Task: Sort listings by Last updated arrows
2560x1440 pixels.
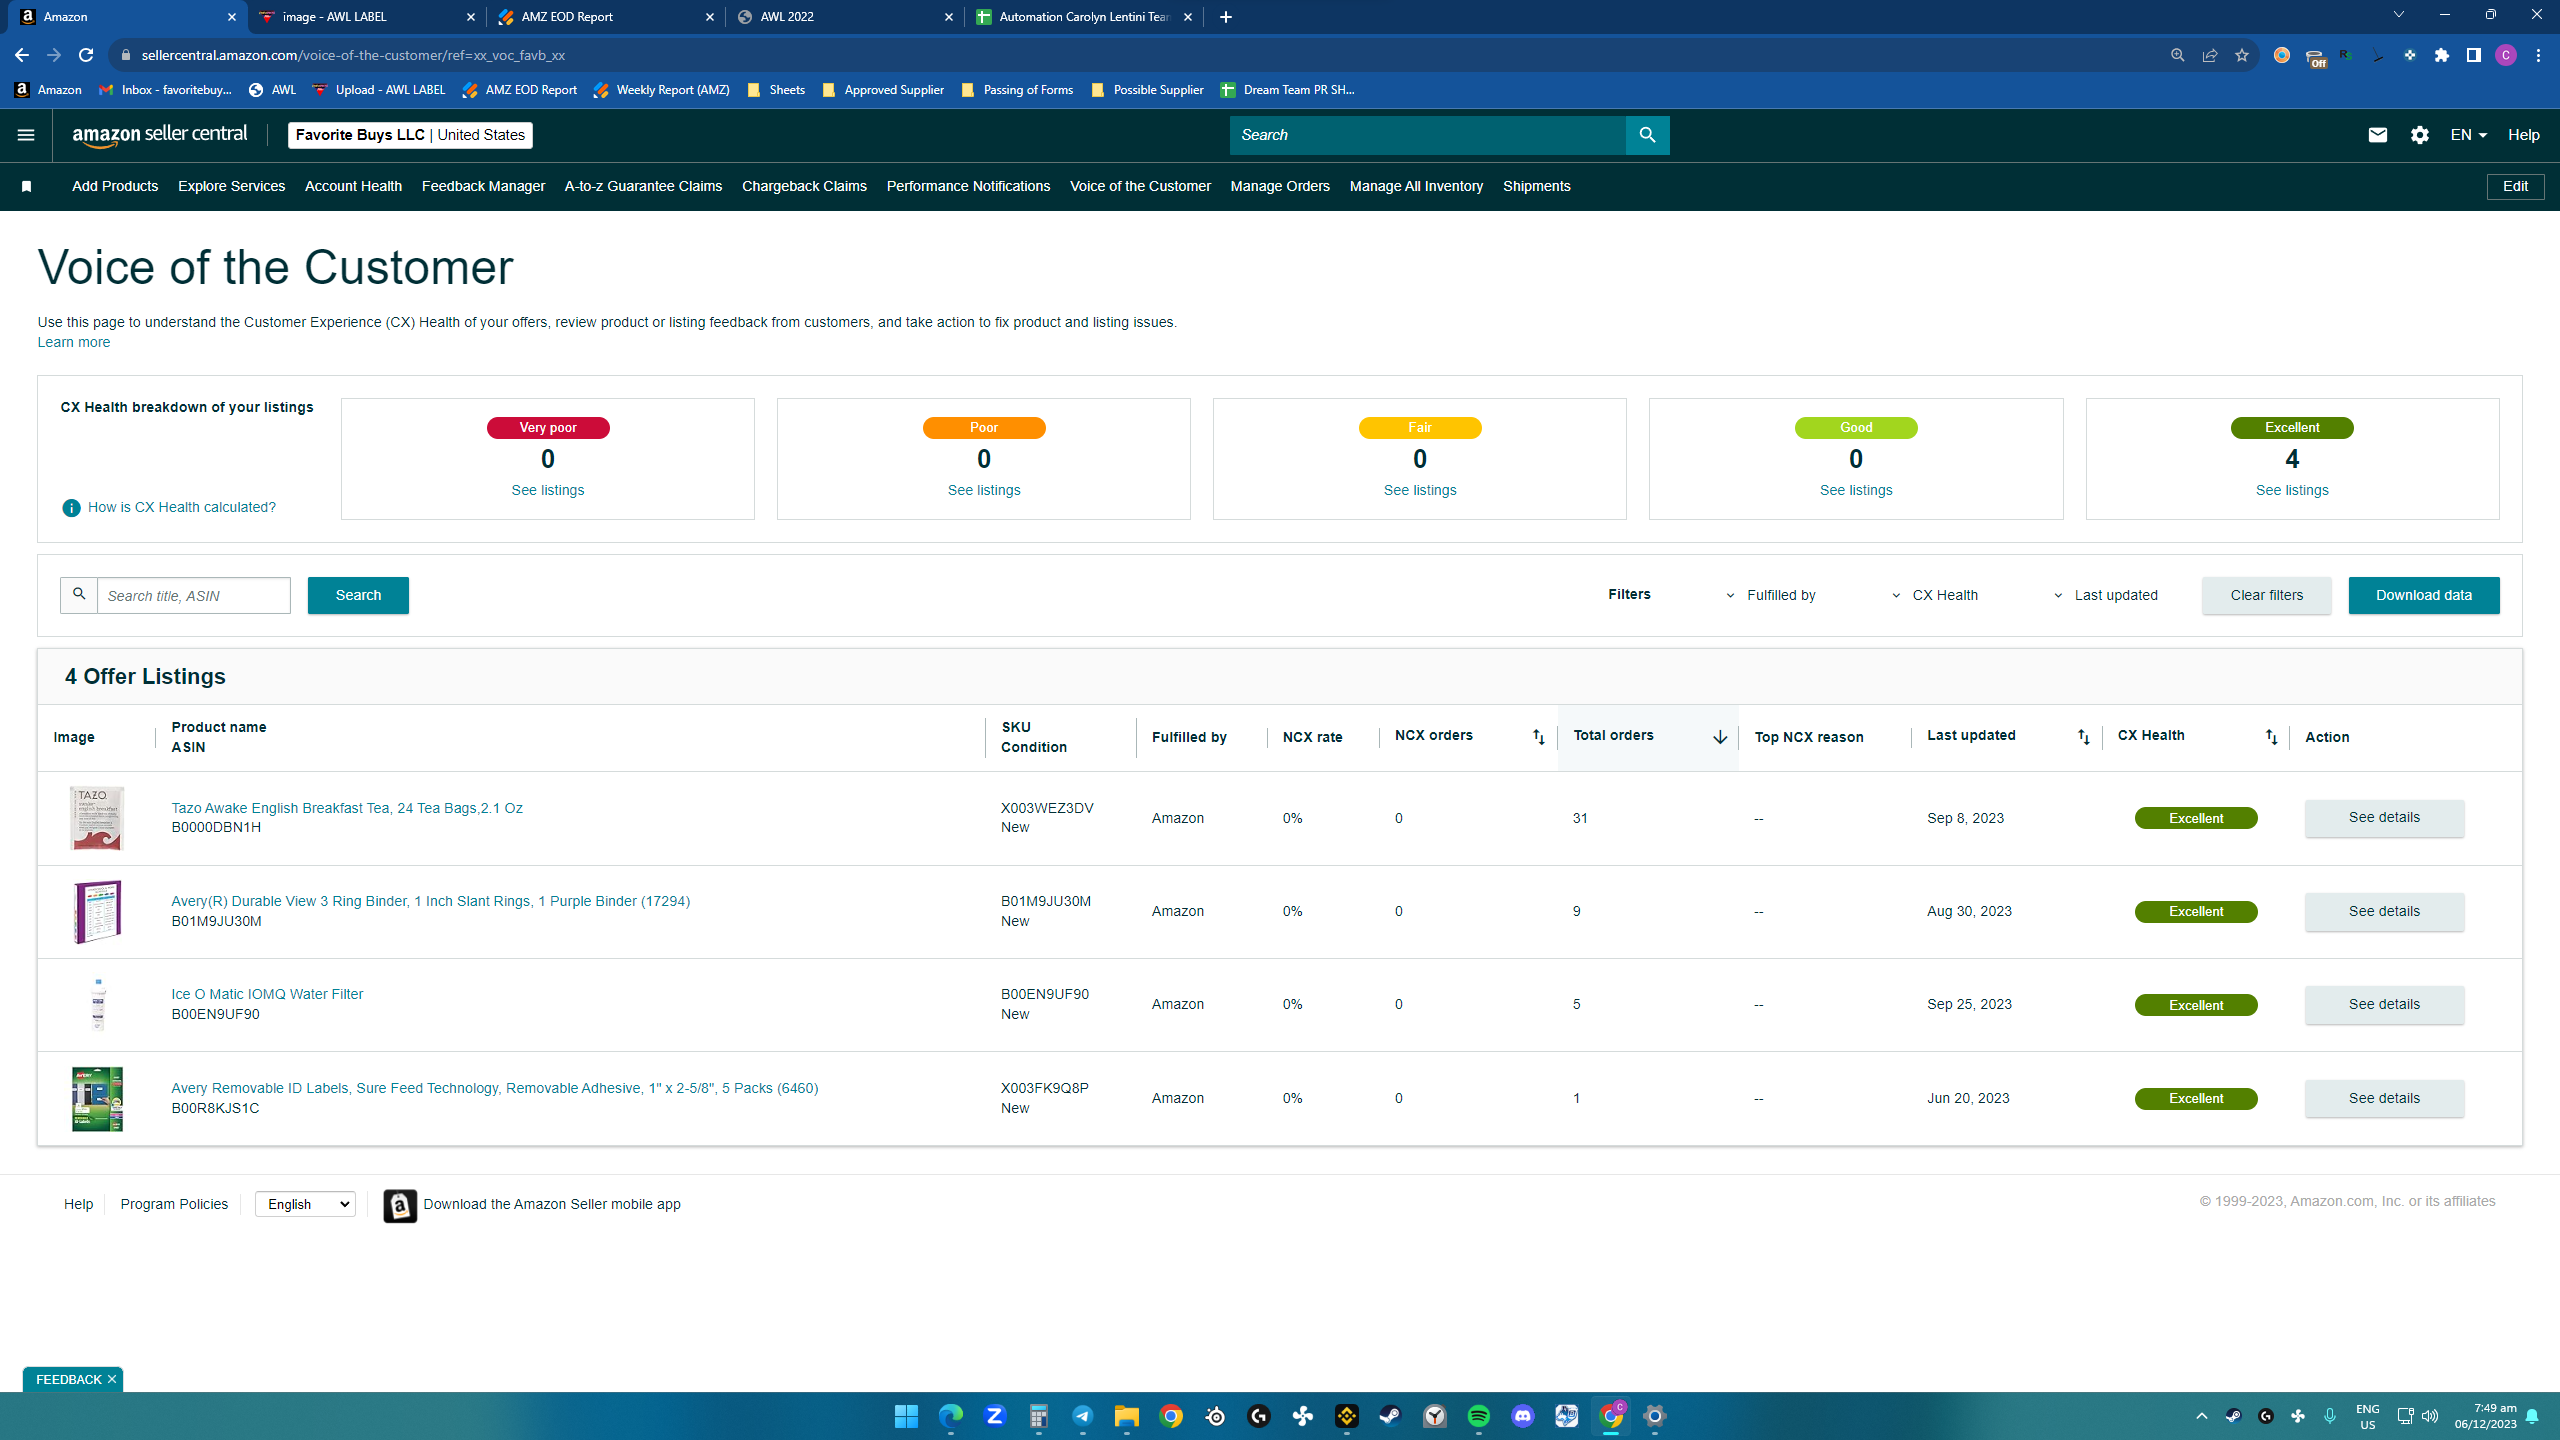Action: click(x=2084, y=737)
